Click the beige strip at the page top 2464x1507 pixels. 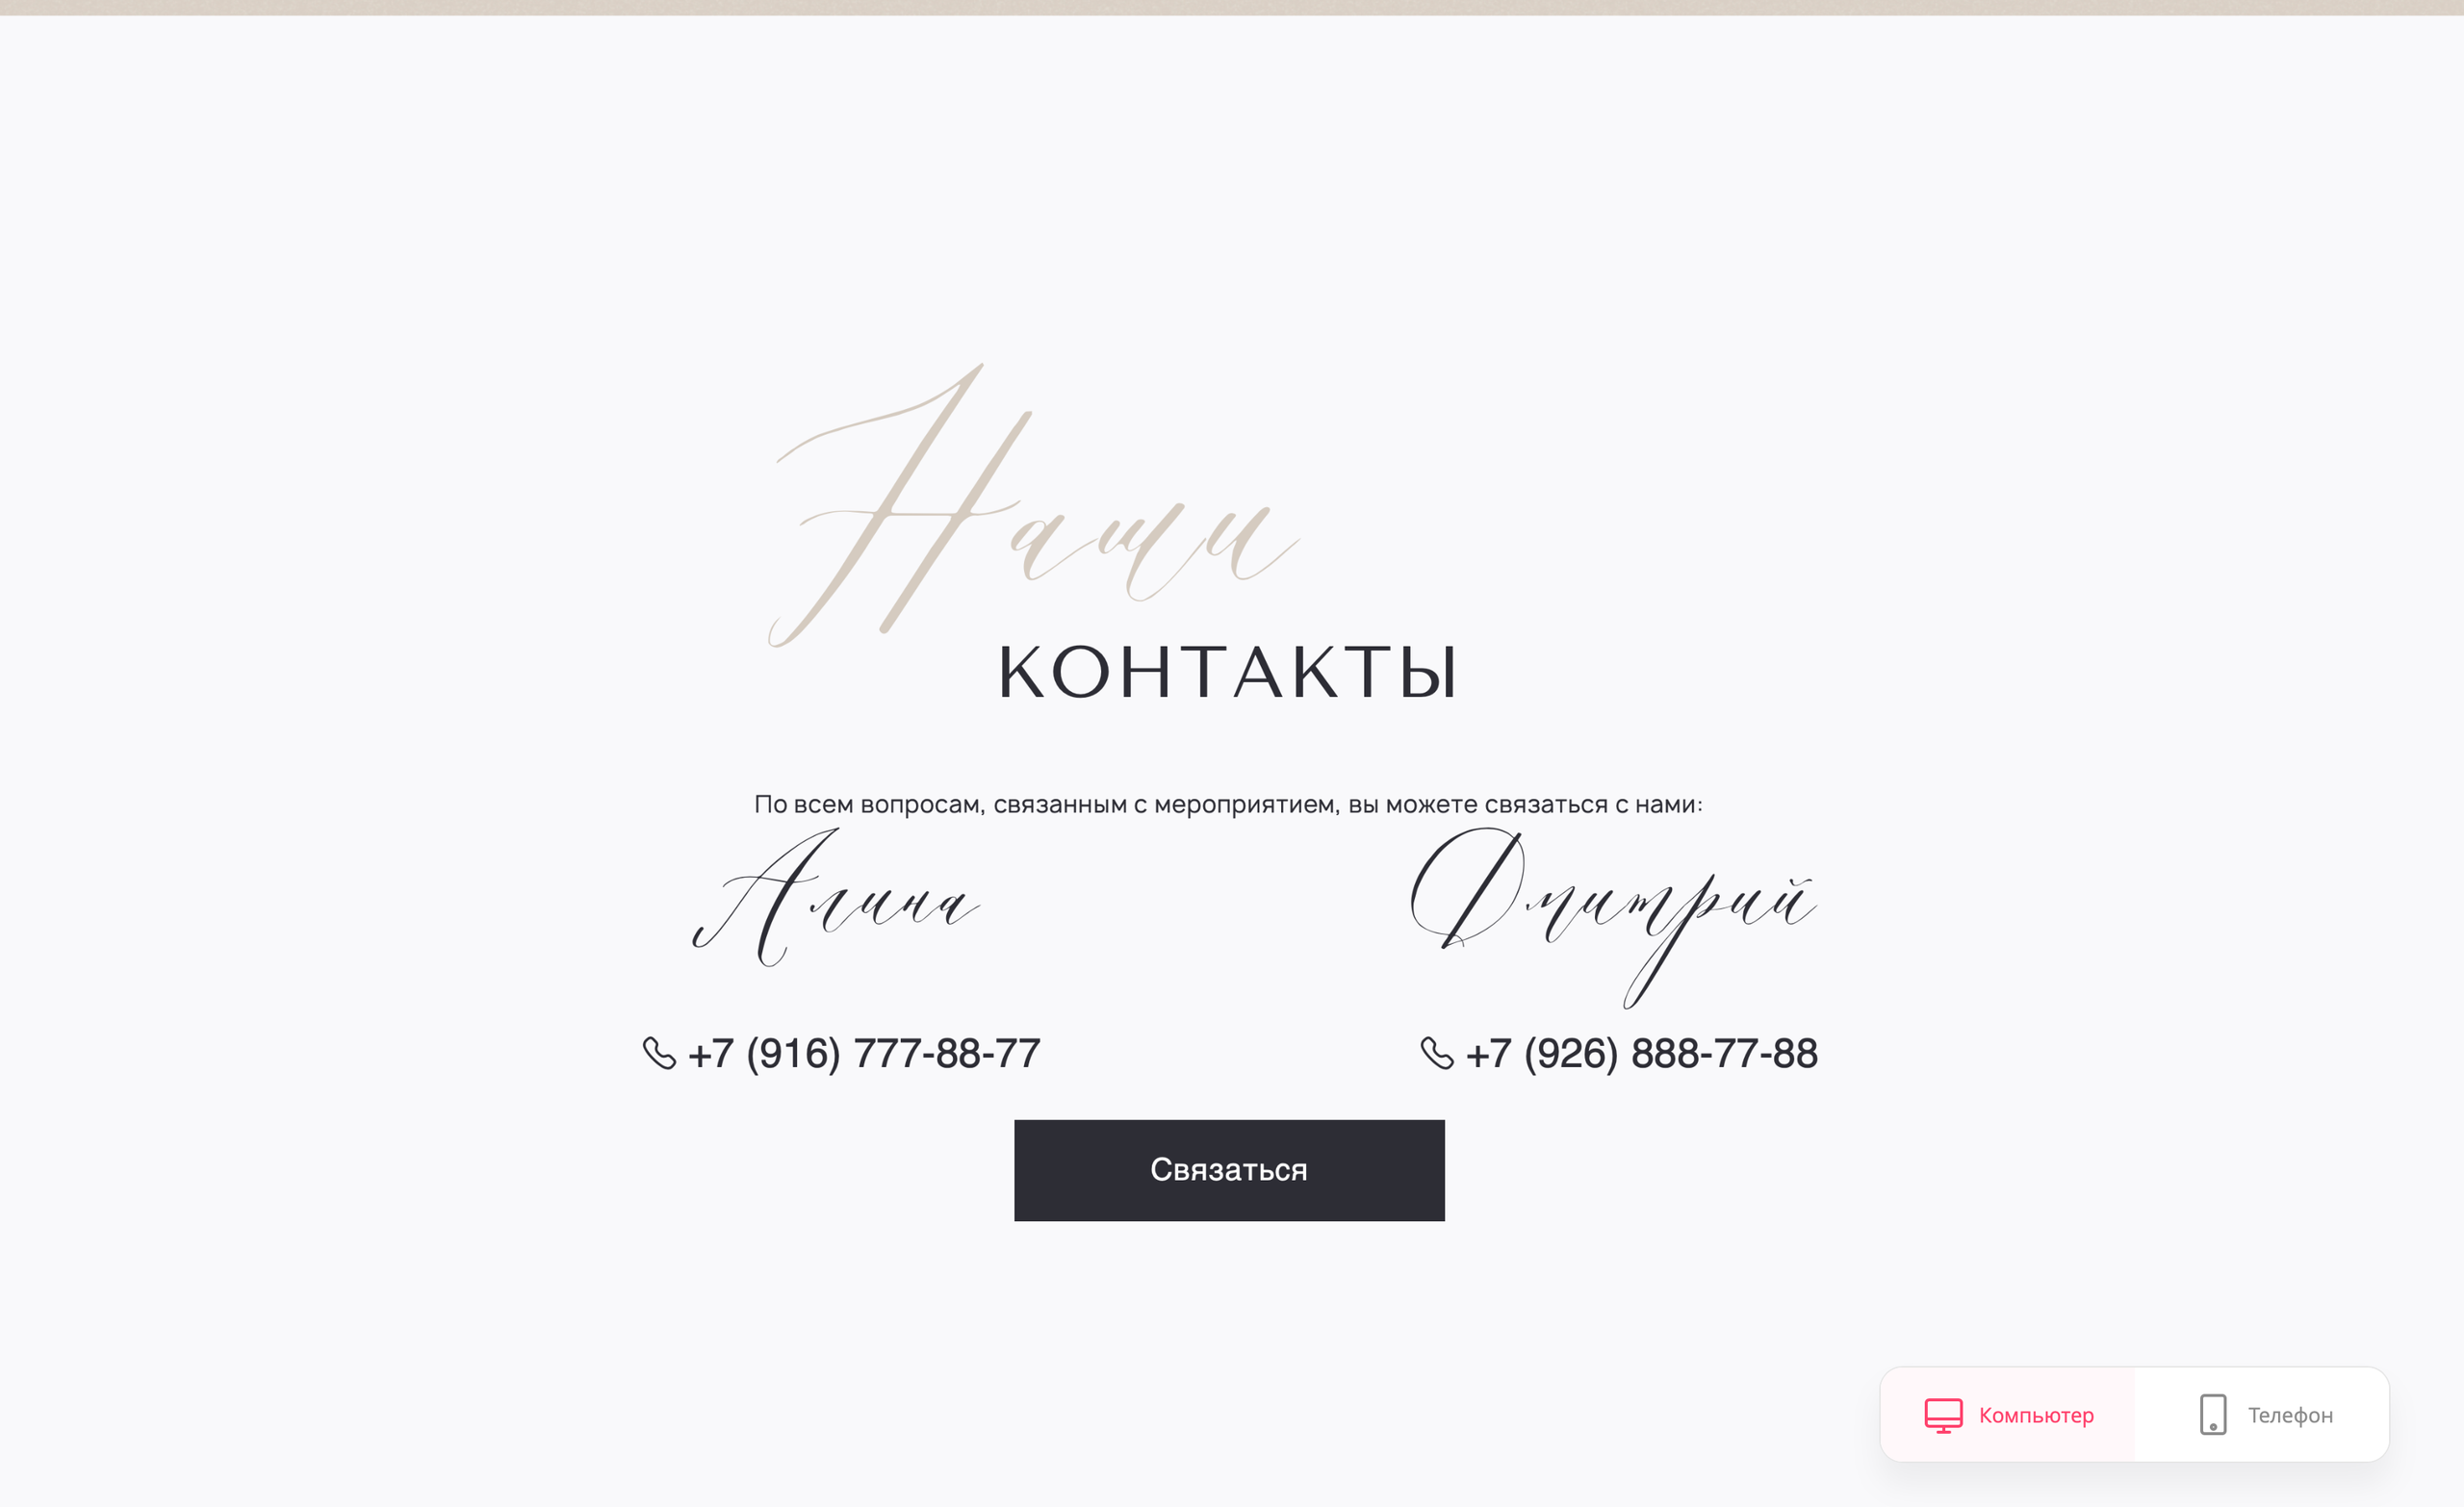pos(1232,7)
